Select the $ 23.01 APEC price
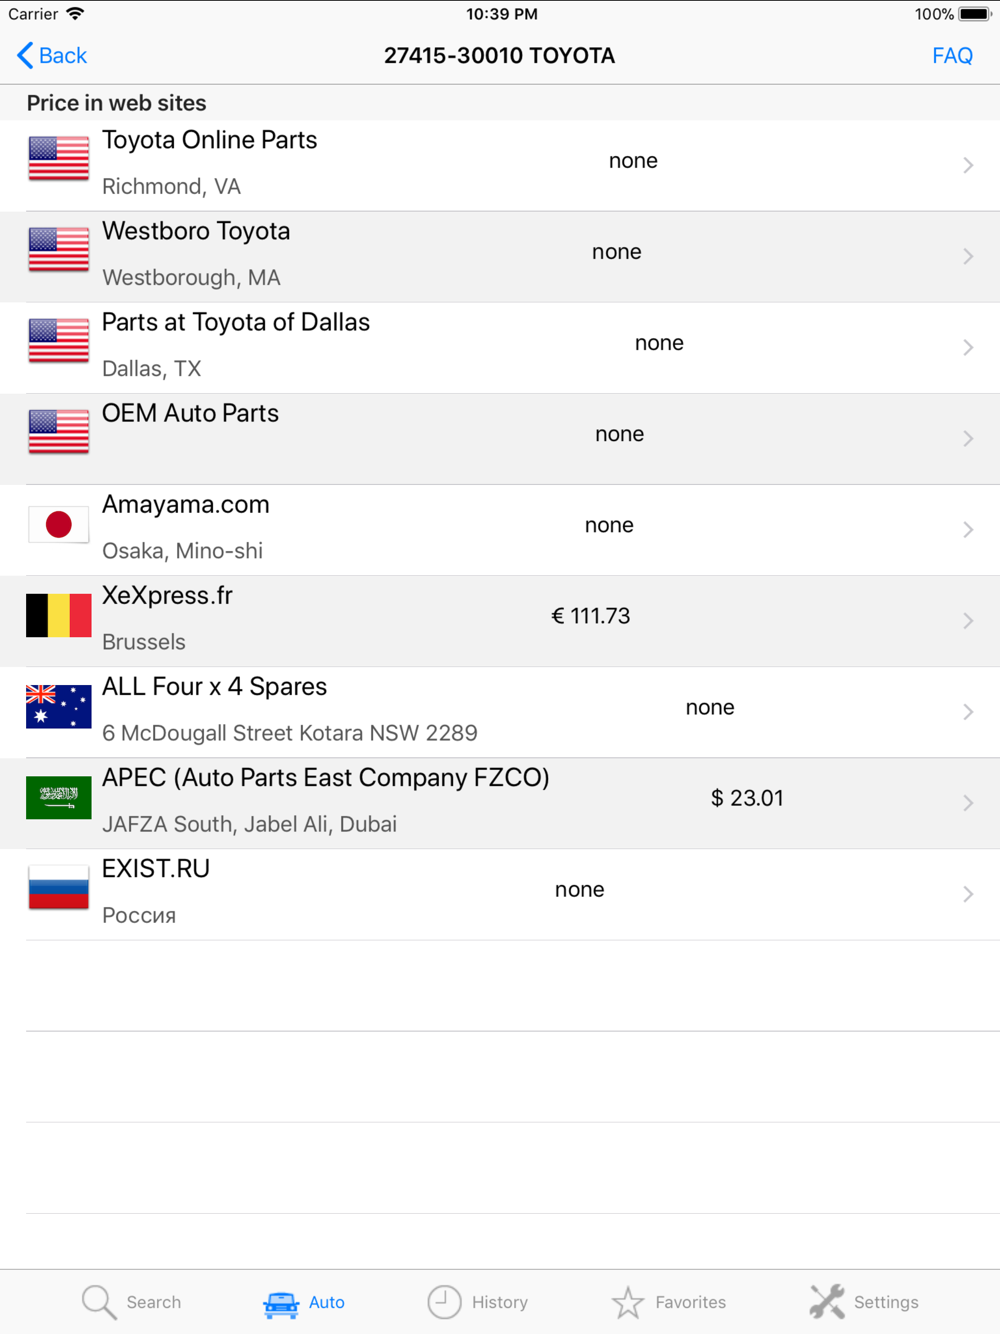The height and width of the screenshot is (1334, 1000). tap(747, 798)
